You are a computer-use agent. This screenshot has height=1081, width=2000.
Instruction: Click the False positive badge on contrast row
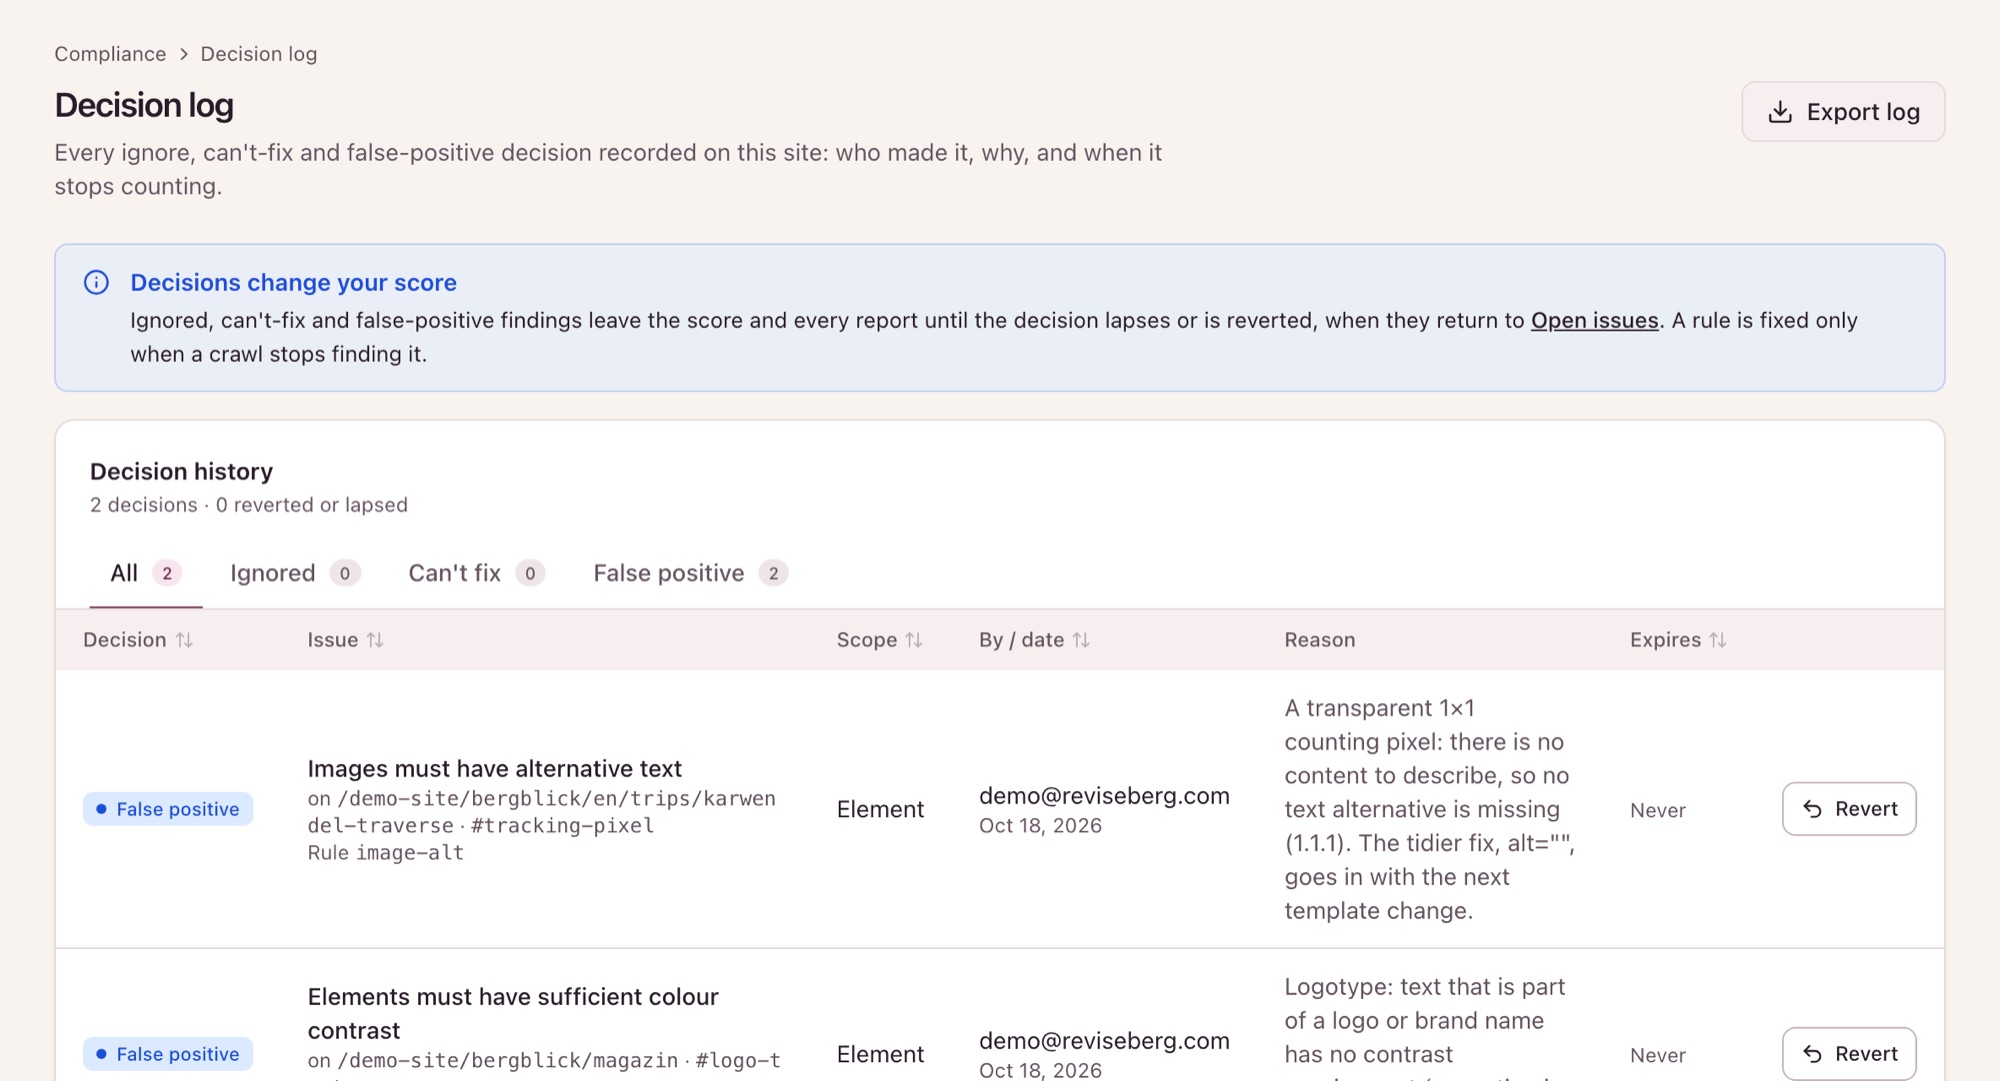point(168,1054)
